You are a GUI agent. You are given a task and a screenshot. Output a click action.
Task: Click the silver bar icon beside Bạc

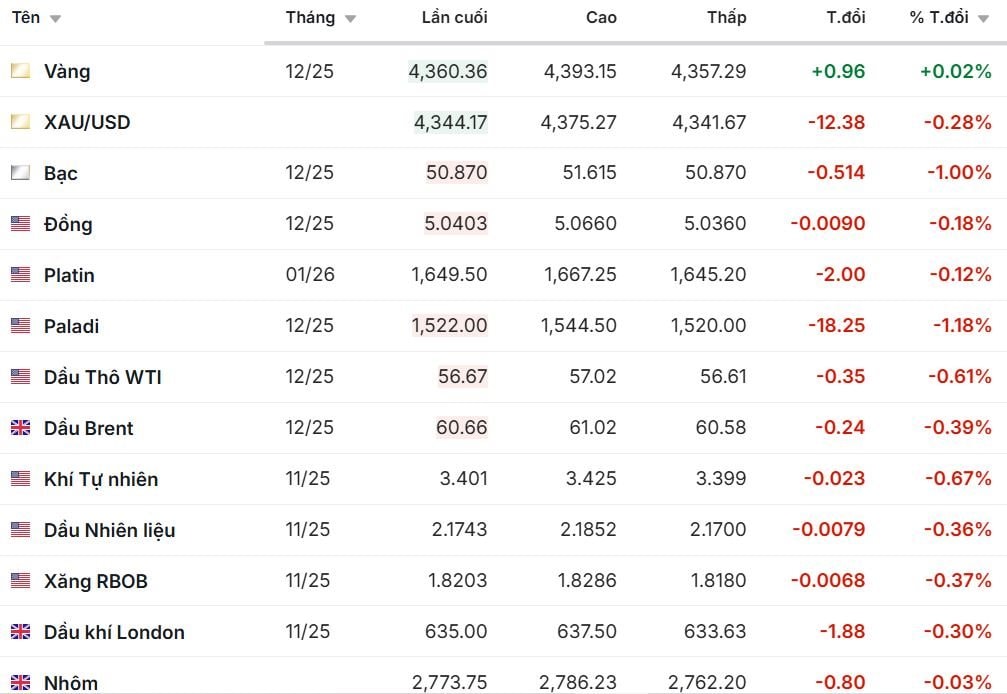(20, 173)
